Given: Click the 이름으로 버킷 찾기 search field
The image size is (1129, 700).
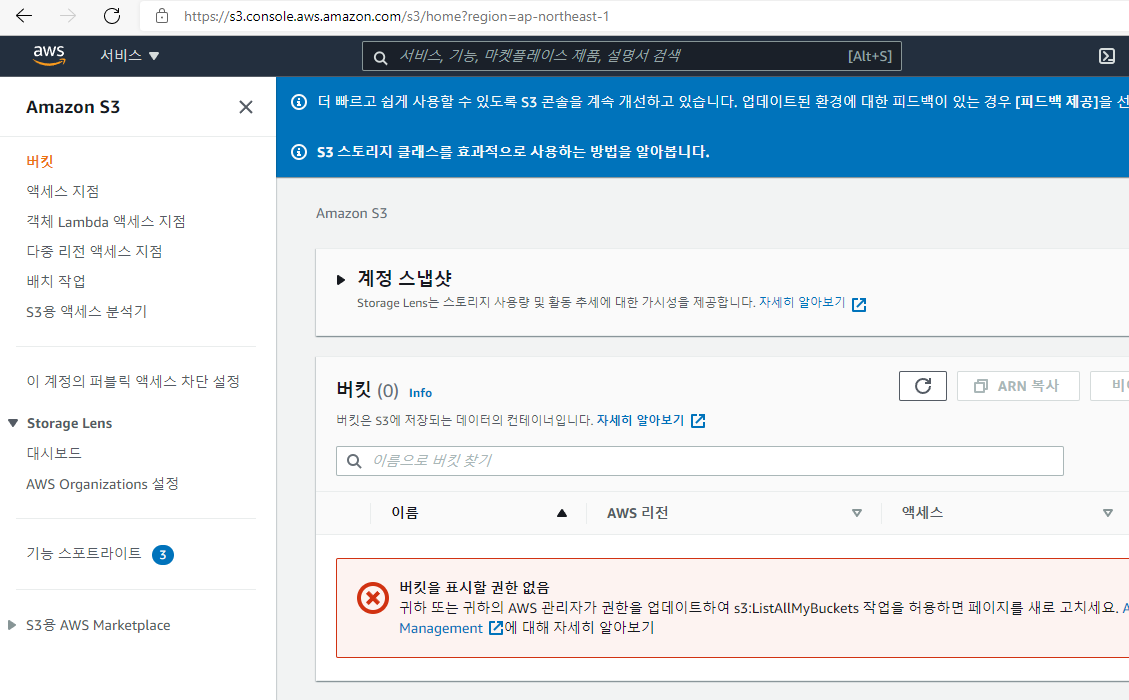Looking at the screenshot, I should [x=700, y=461].
